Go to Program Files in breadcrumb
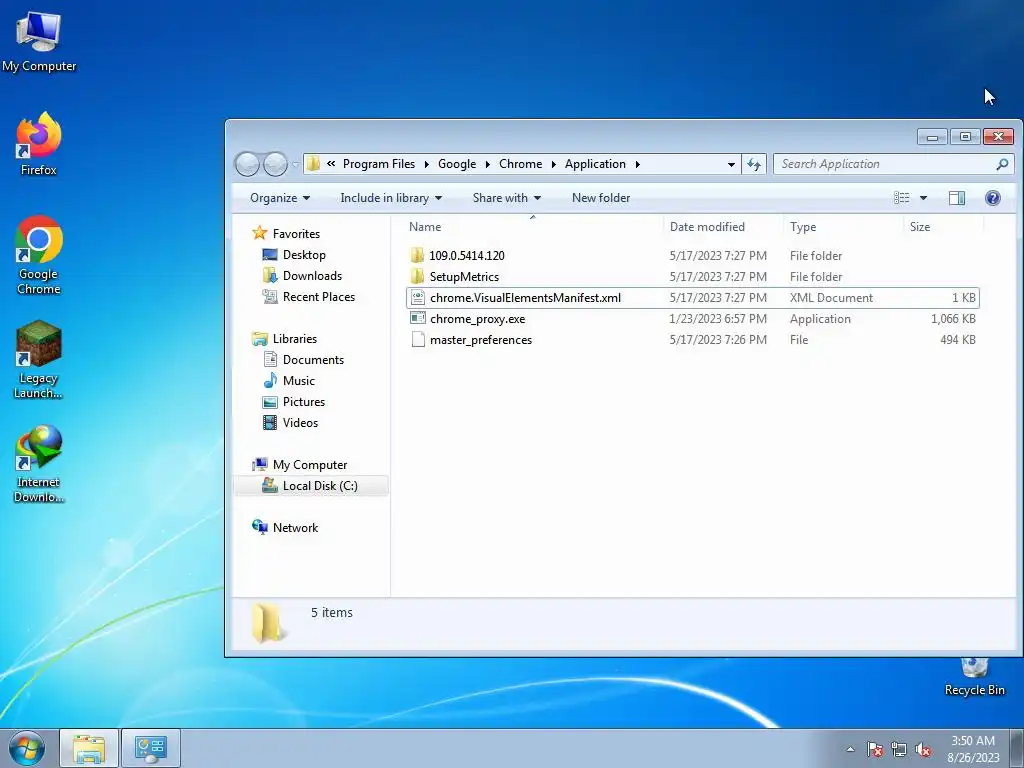 379,164
